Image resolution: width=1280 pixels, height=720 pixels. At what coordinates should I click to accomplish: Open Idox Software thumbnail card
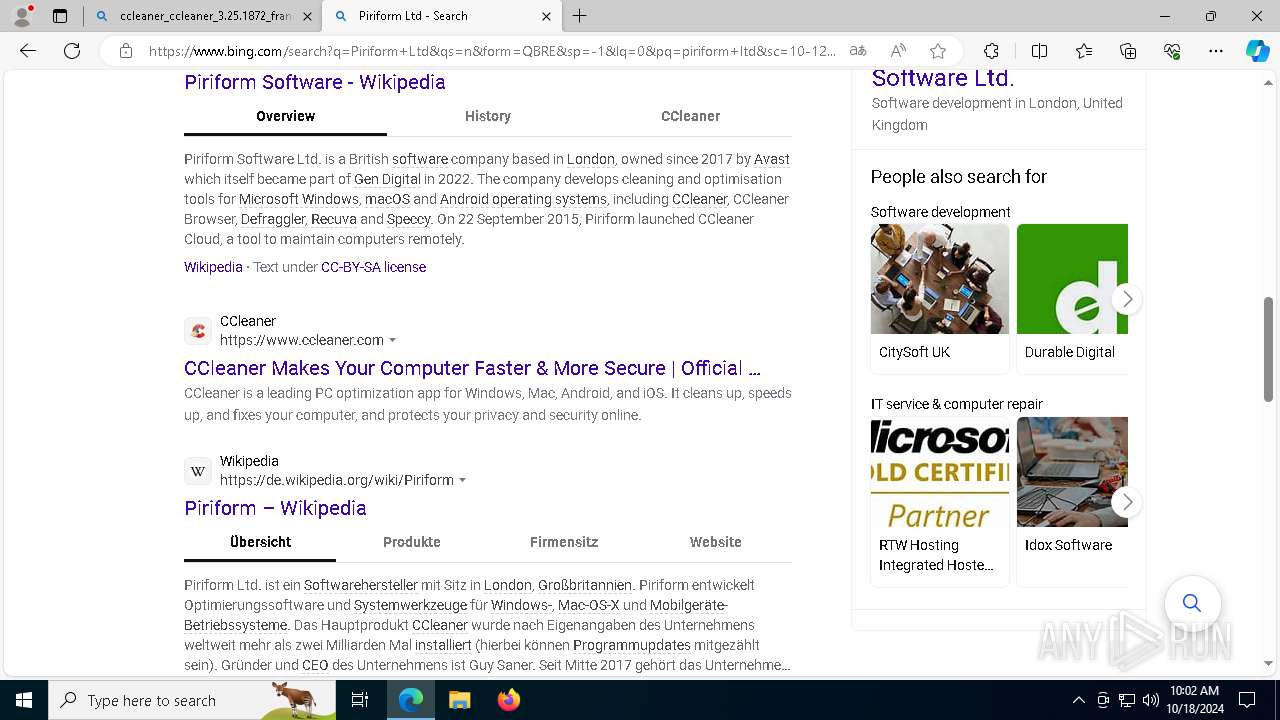[1072, 501]
